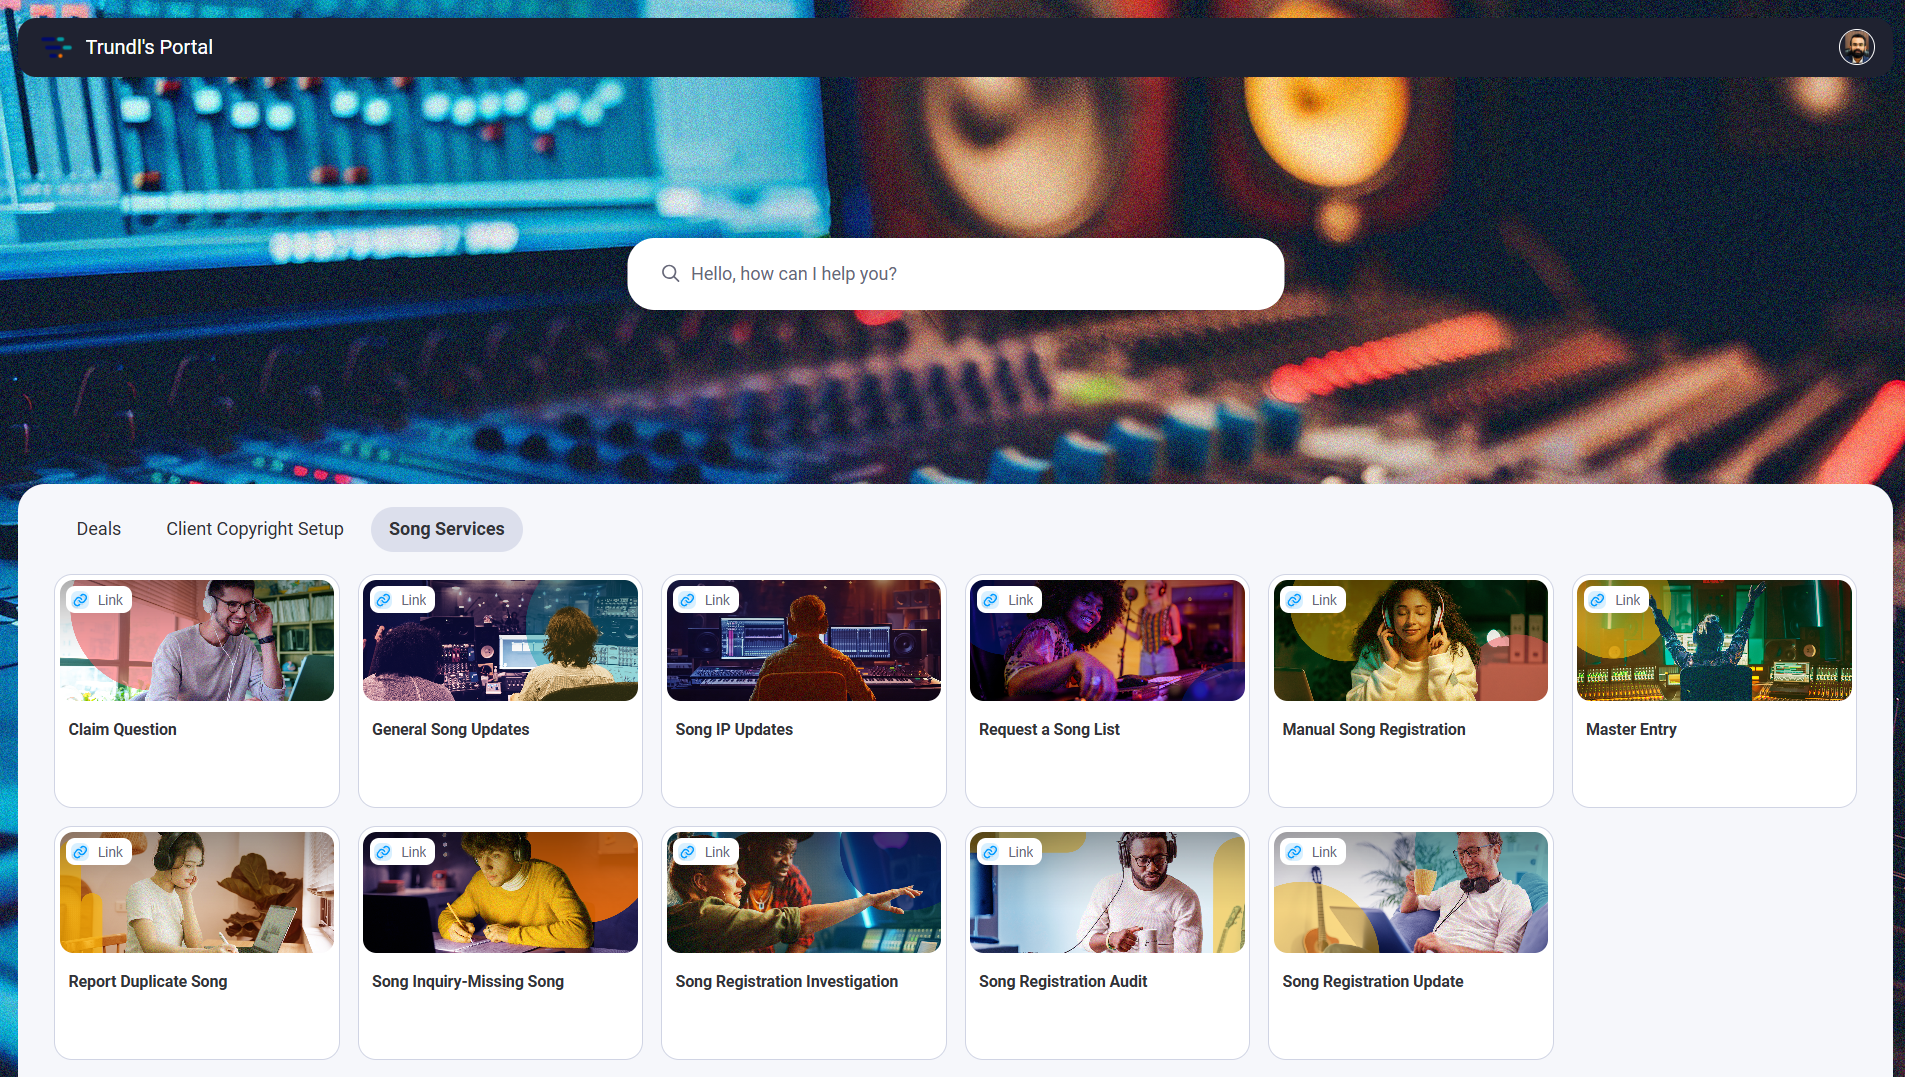Open the Report Duplicate Song thumbnail
Screen dimensions: 1905x1077
click(197, 892)
